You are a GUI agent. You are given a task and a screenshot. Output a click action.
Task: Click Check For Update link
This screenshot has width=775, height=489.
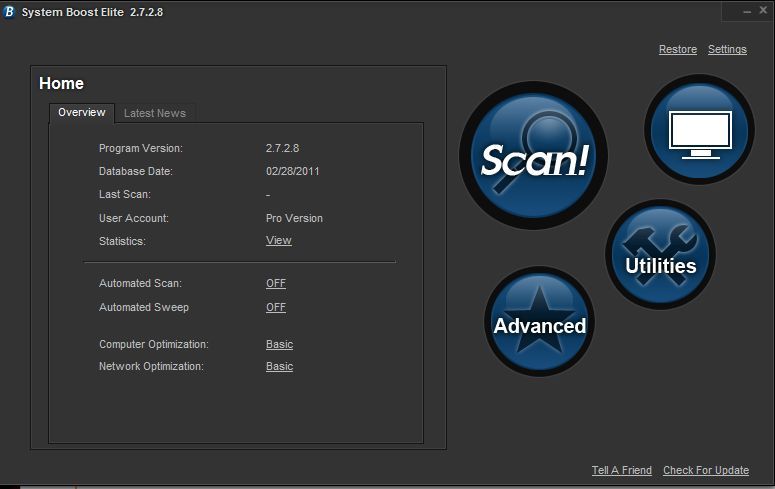pos(706,470)
